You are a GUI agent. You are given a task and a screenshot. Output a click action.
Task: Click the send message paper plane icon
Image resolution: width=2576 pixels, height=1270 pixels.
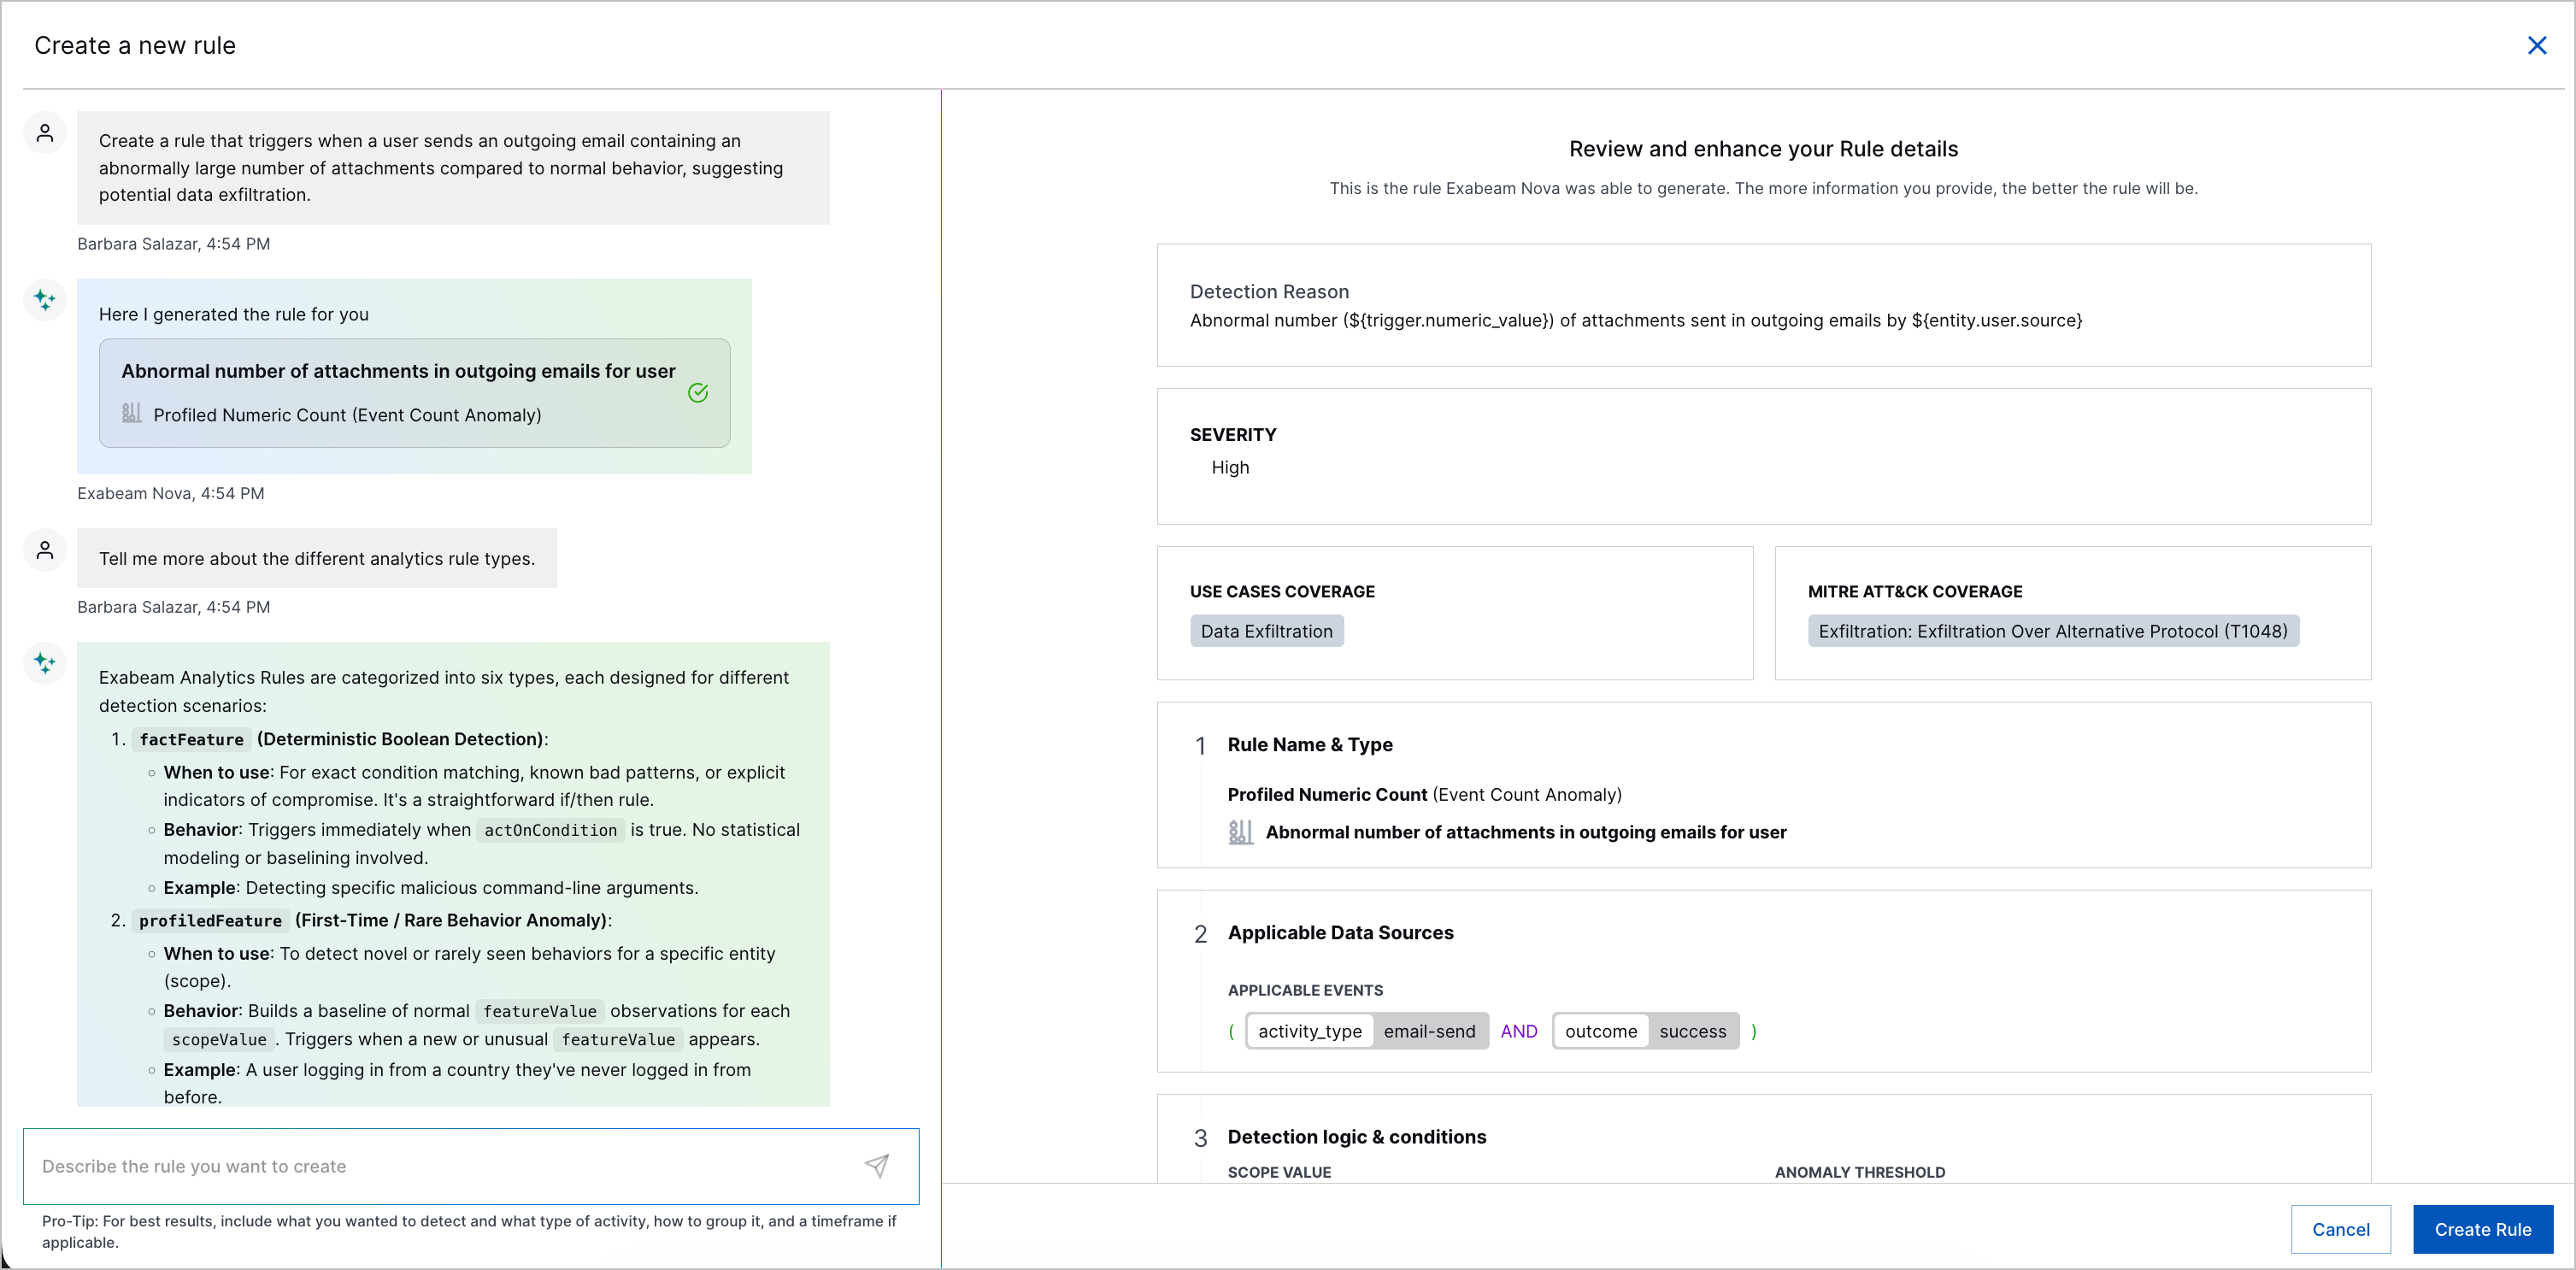point(877,1166)
